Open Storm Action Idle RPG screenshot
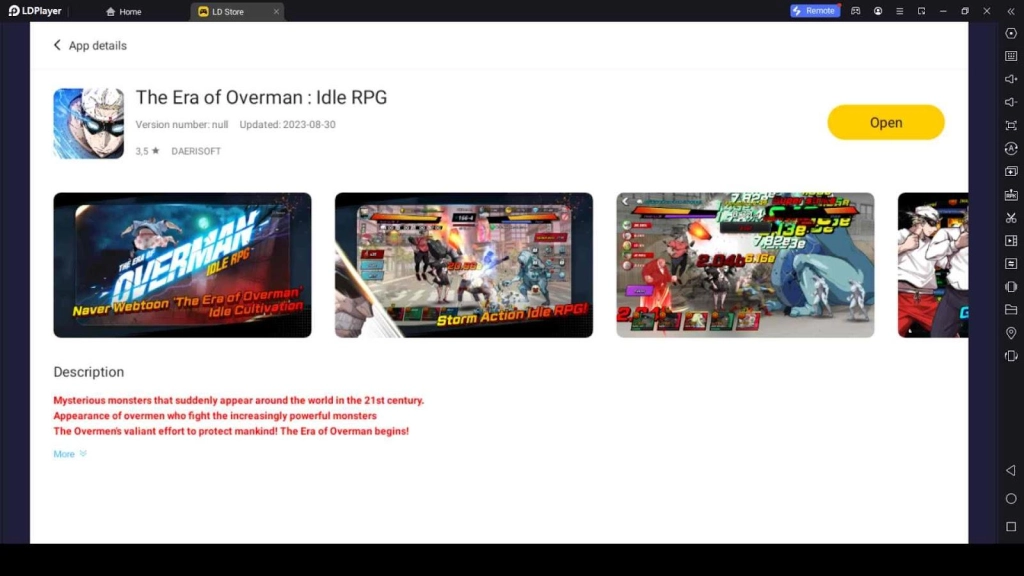This screenshot has height=576, width=1024. 464,264
